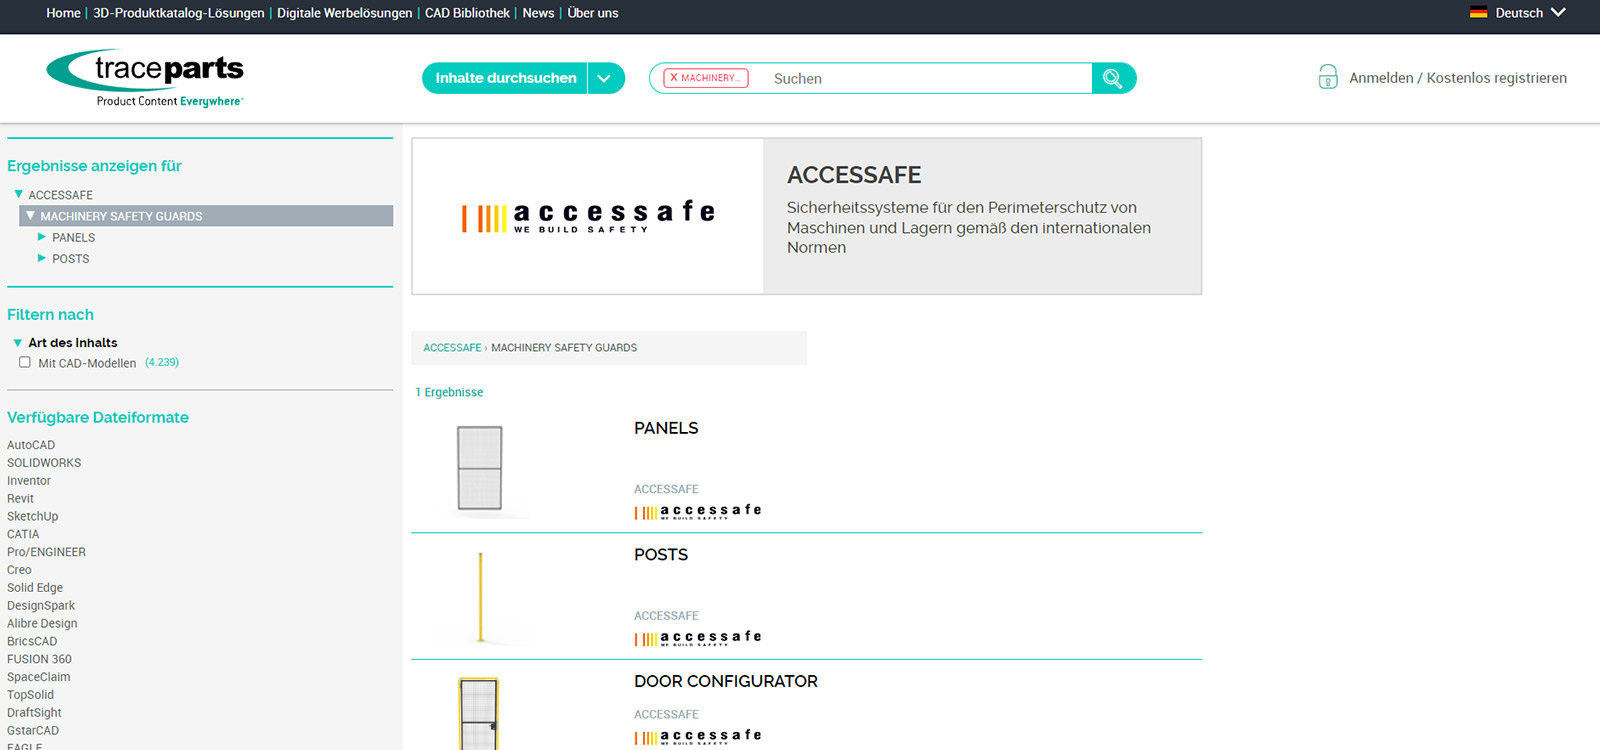Click the 1 Ergebnisse results count

449,392
